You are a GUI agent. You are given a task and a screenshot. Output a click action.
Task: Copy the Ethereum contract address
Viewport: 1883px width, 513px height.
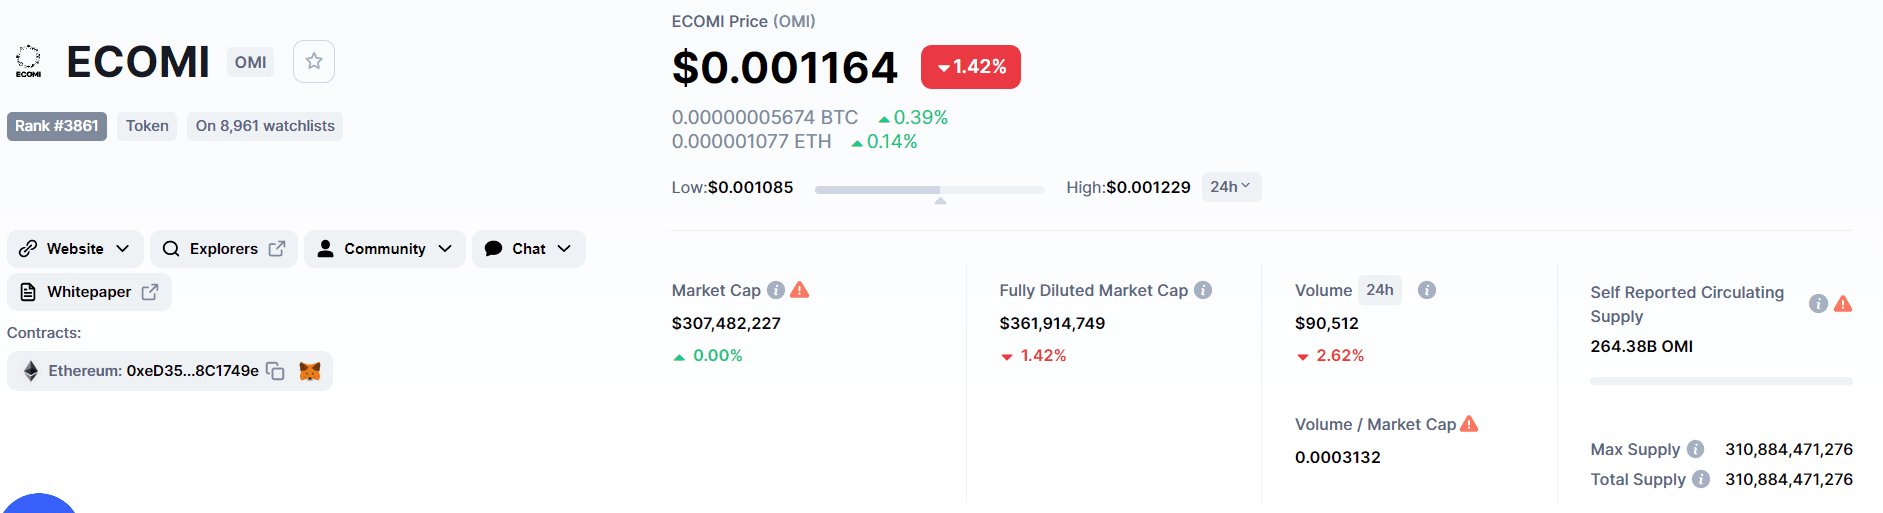coord(275,371)
